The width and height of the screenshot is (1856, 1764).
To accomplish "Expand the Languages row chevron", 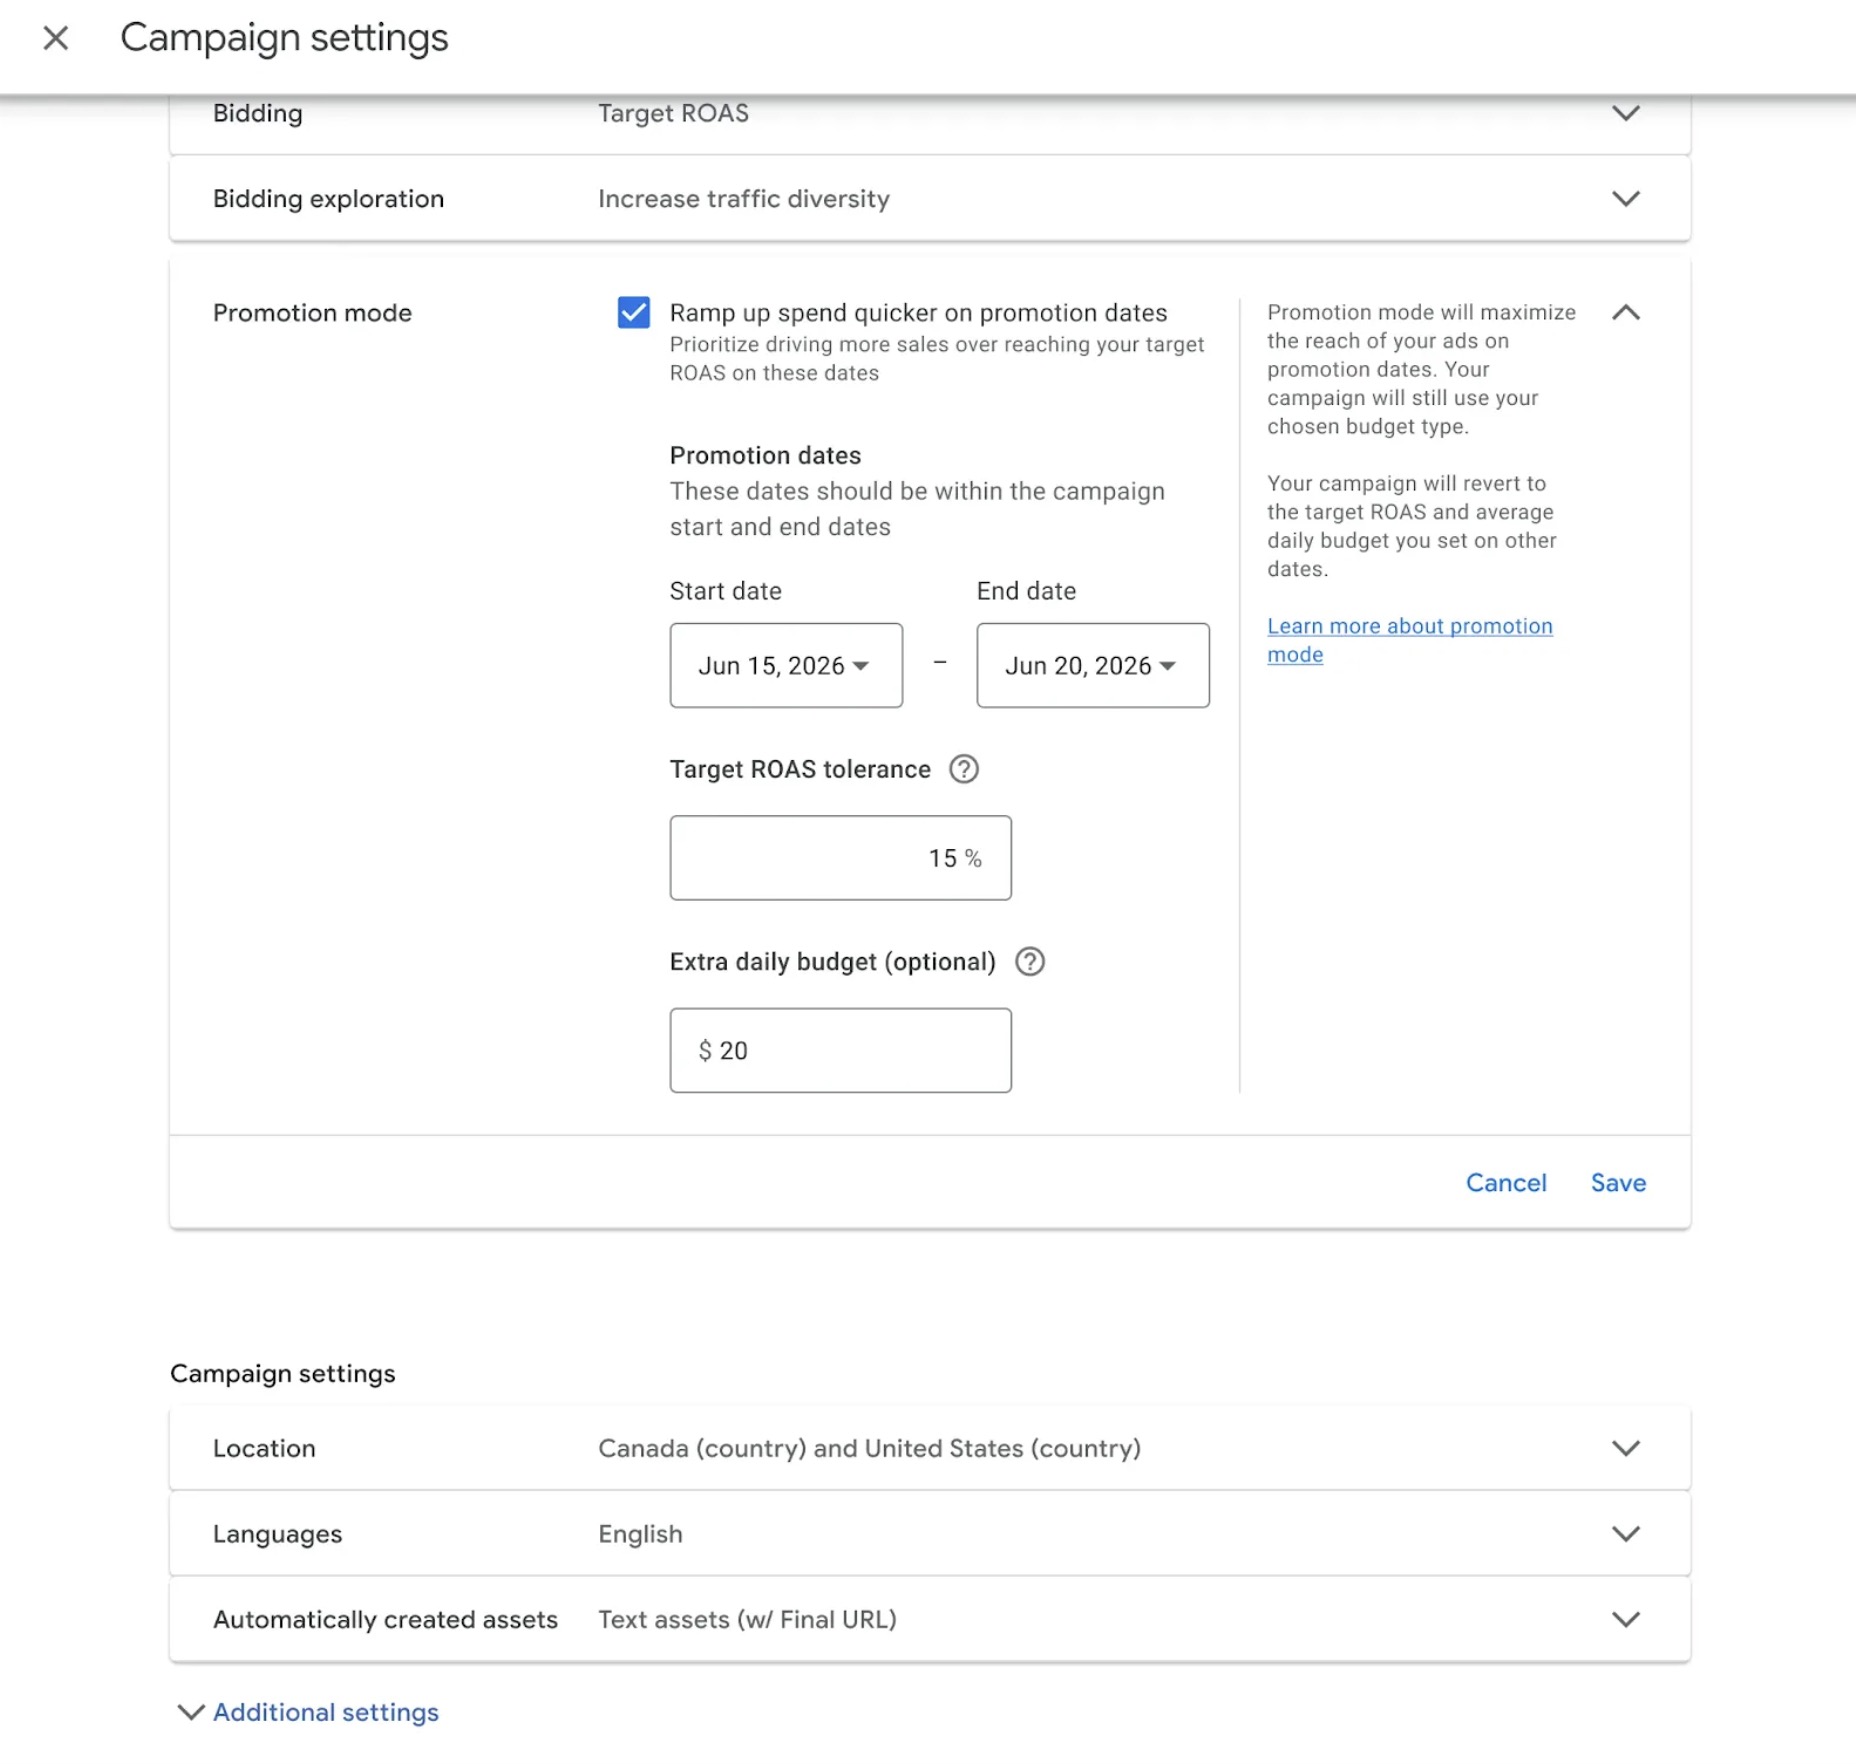I will (x=1626, y=1533).
